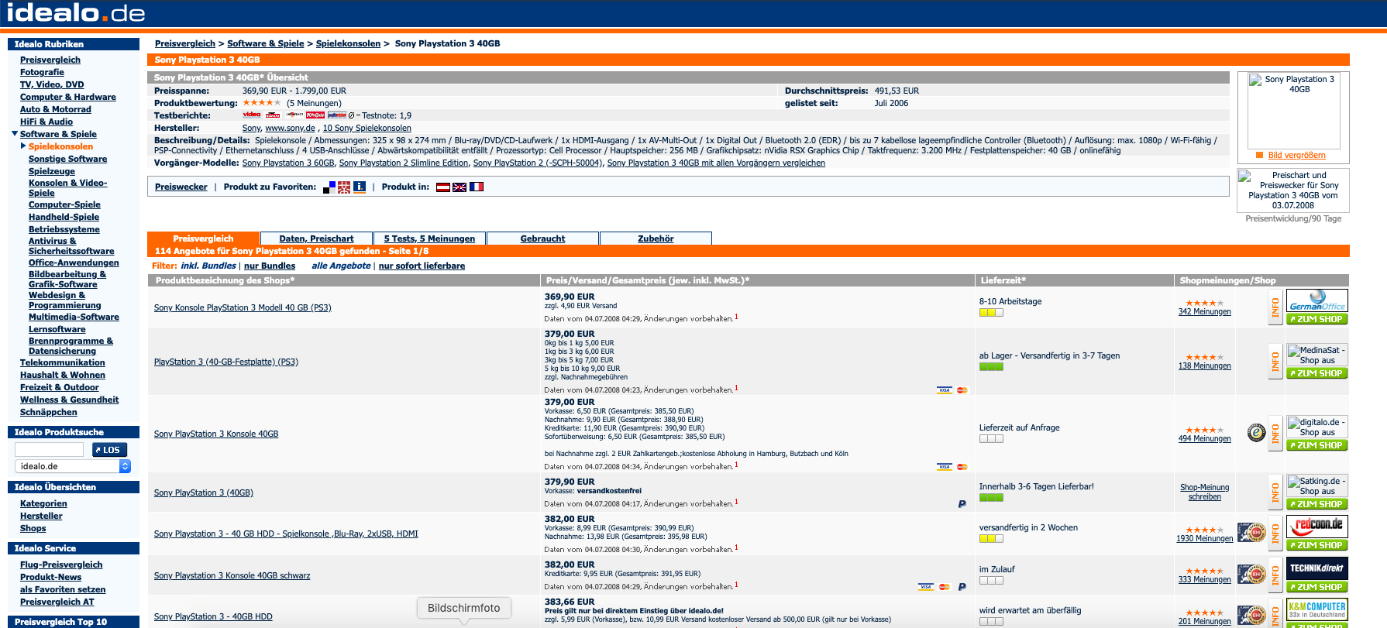Add product to del.icio.us favorites icon
The width and height of the screenshot is (1387, 628).
[329, 187]
